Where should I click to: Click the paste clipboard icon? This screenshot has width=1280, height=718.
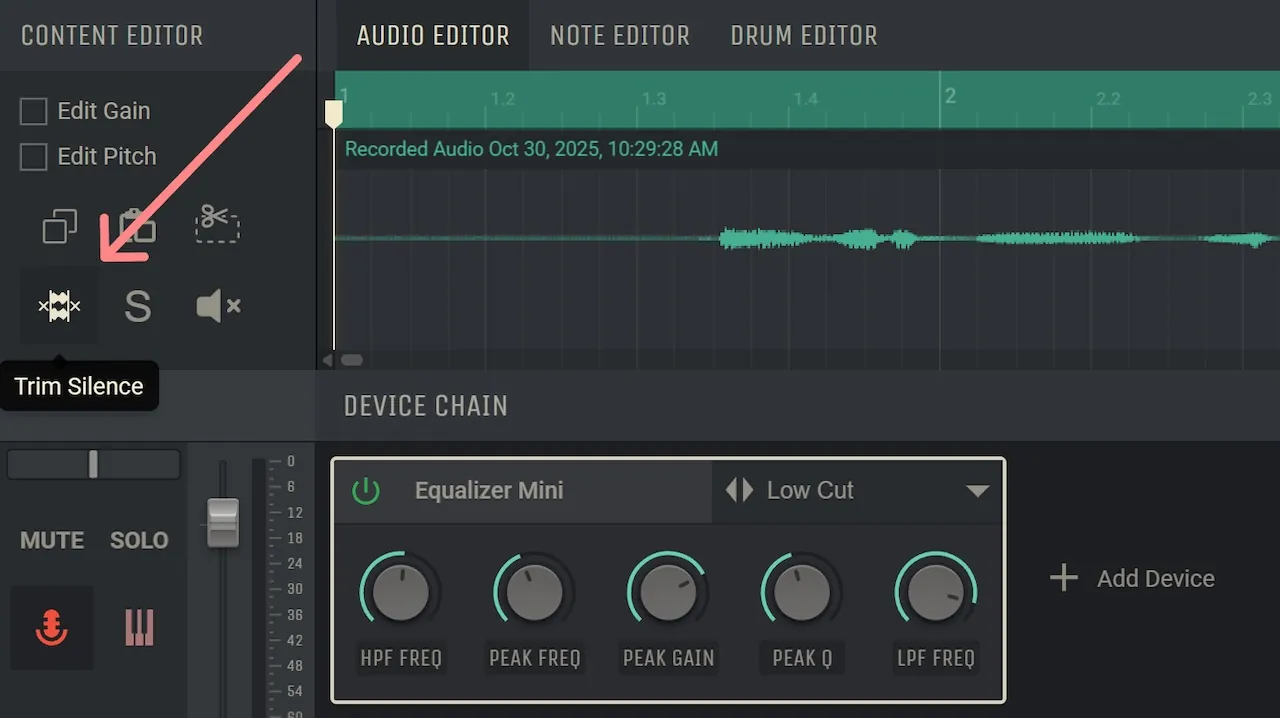pyautogui.click(x=137, y=227)
